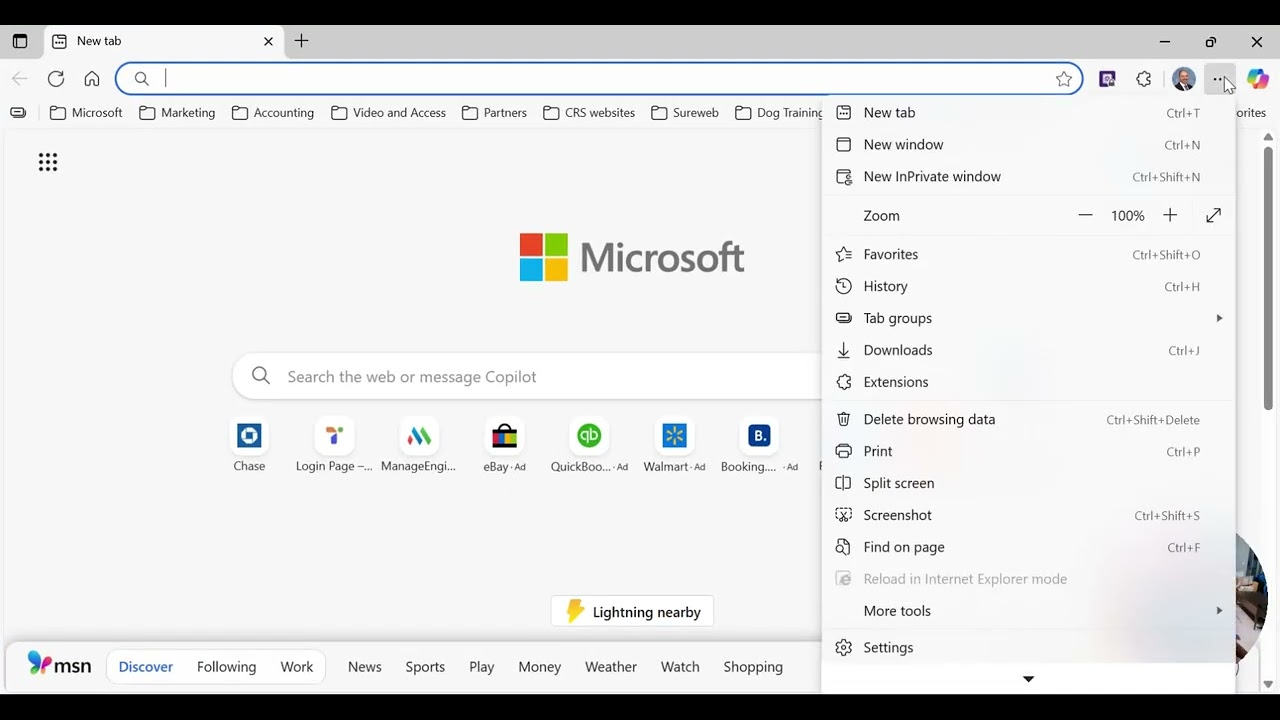
Task: Open Chase quick link tile
Action: click(249, 446)
